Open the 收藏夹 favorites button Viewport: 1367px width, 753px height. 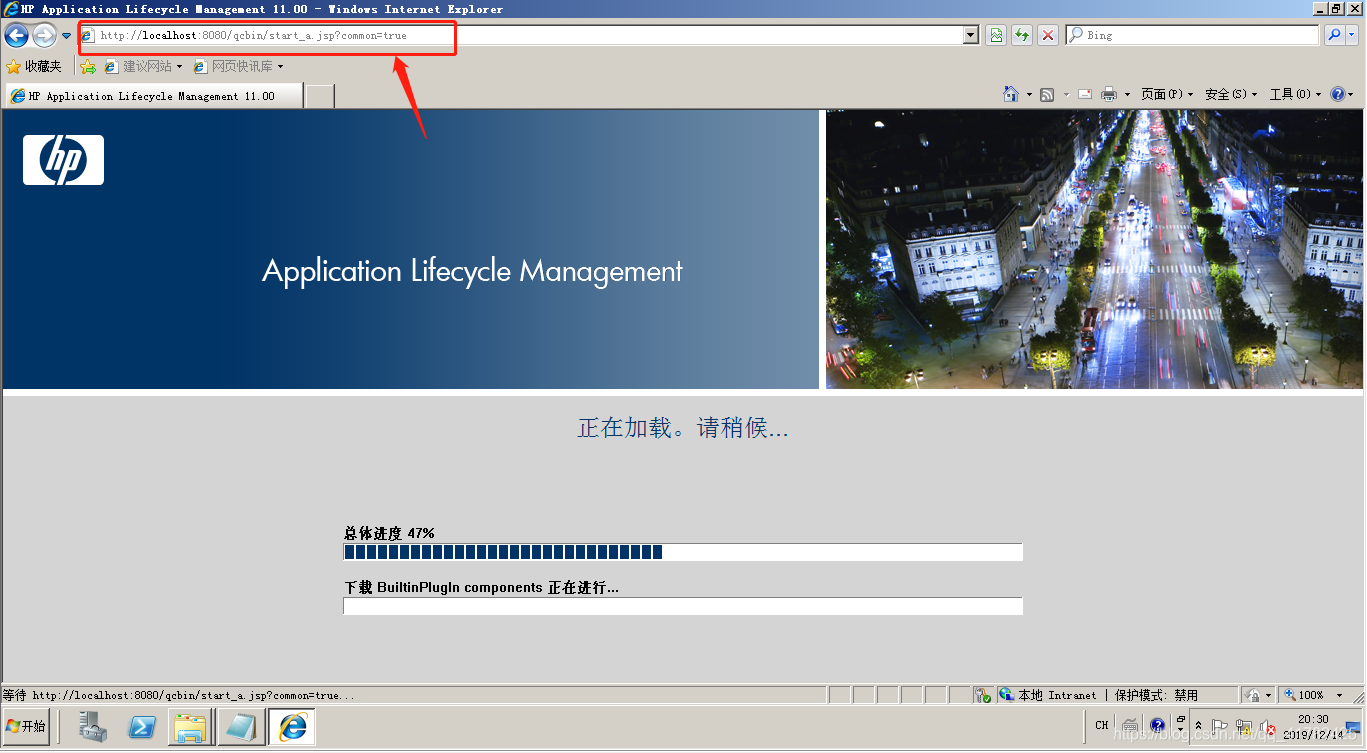tap(34, 67)
